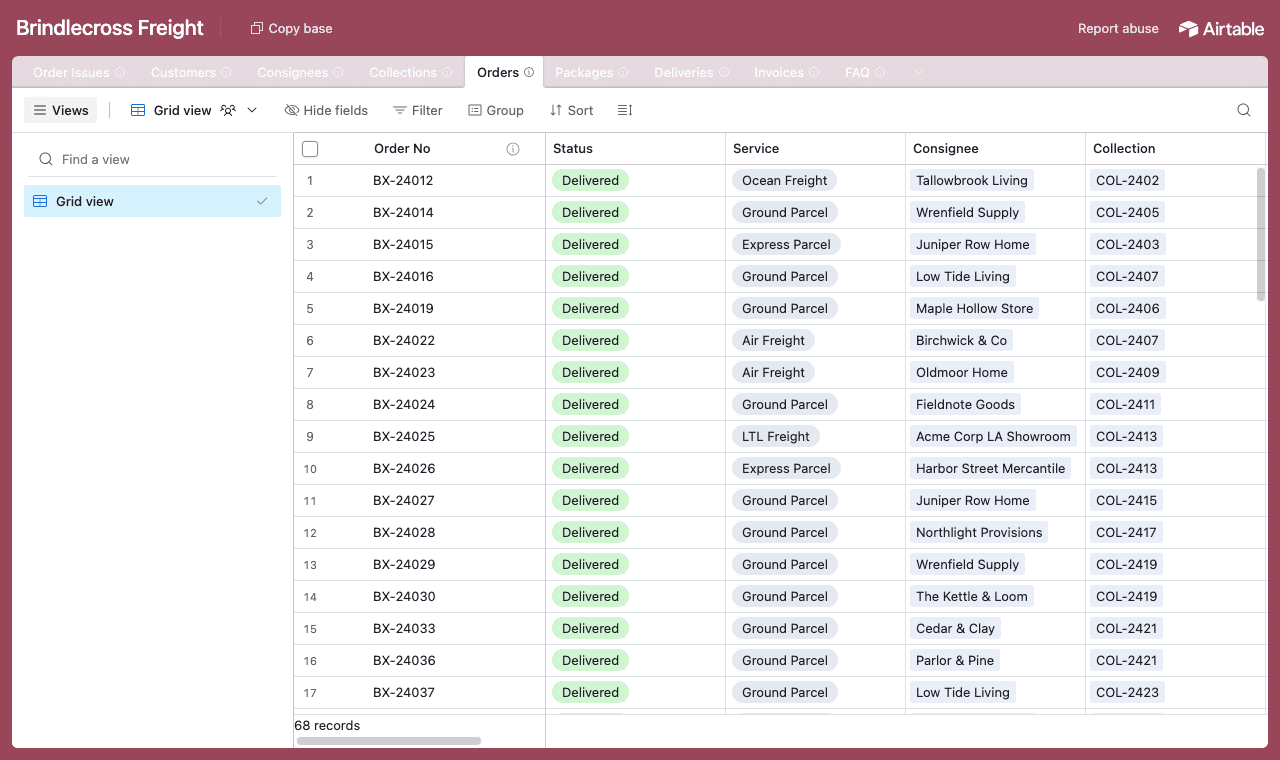Screen dimensions: 1280x760
Task: Click info icon on Invoices tab
Action: (814, 72)
